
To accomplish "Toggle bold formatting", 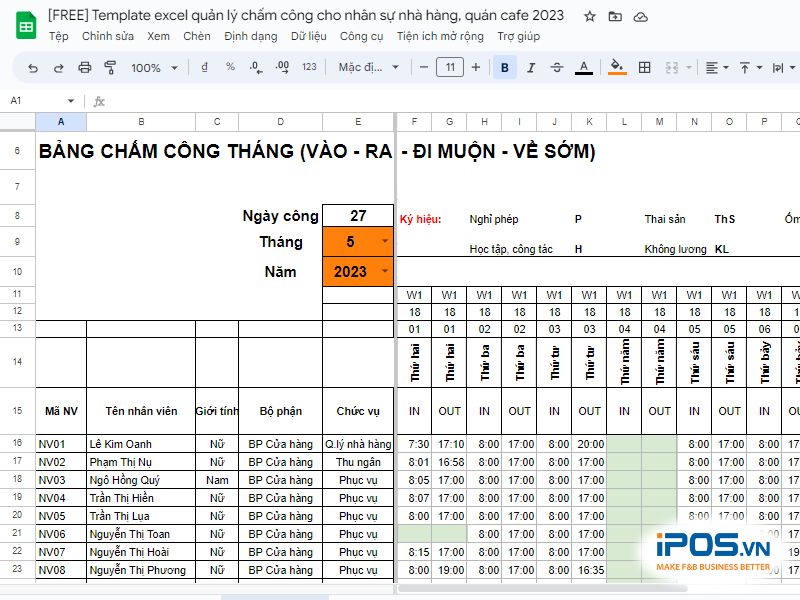I will click(x=505, y=67).
